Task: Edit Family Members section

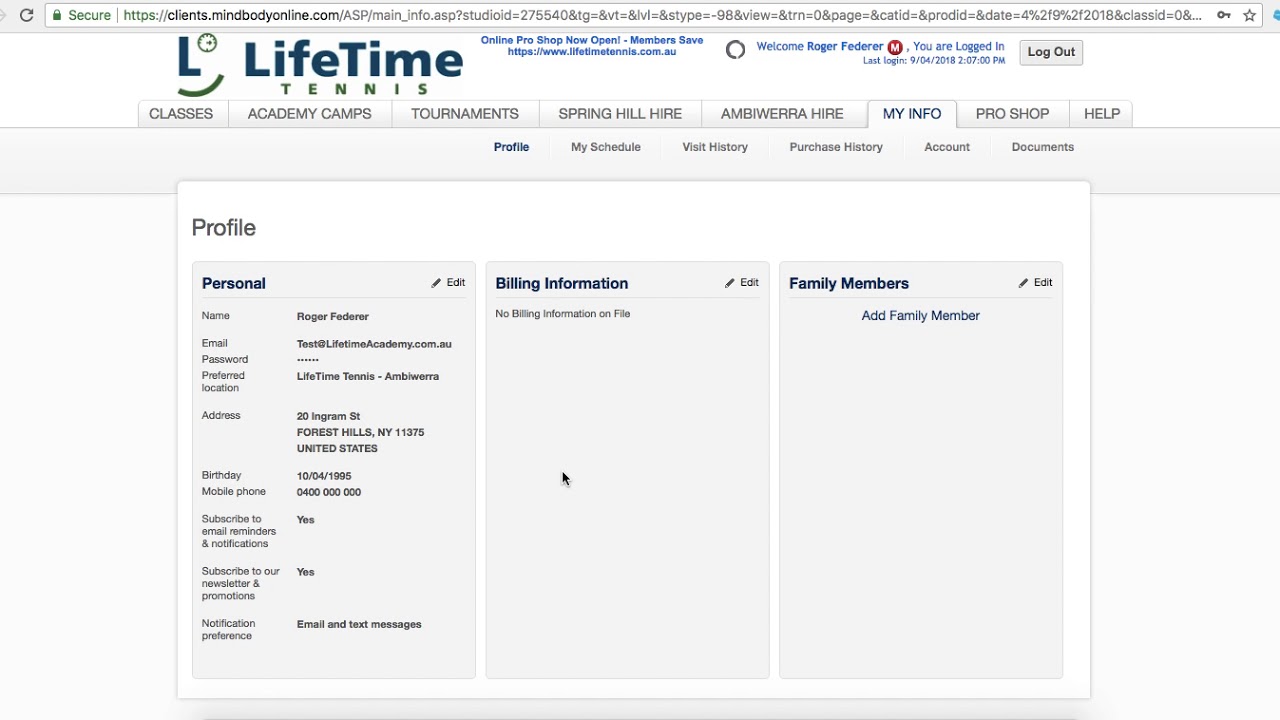Action: click(x=1036, y=283)
